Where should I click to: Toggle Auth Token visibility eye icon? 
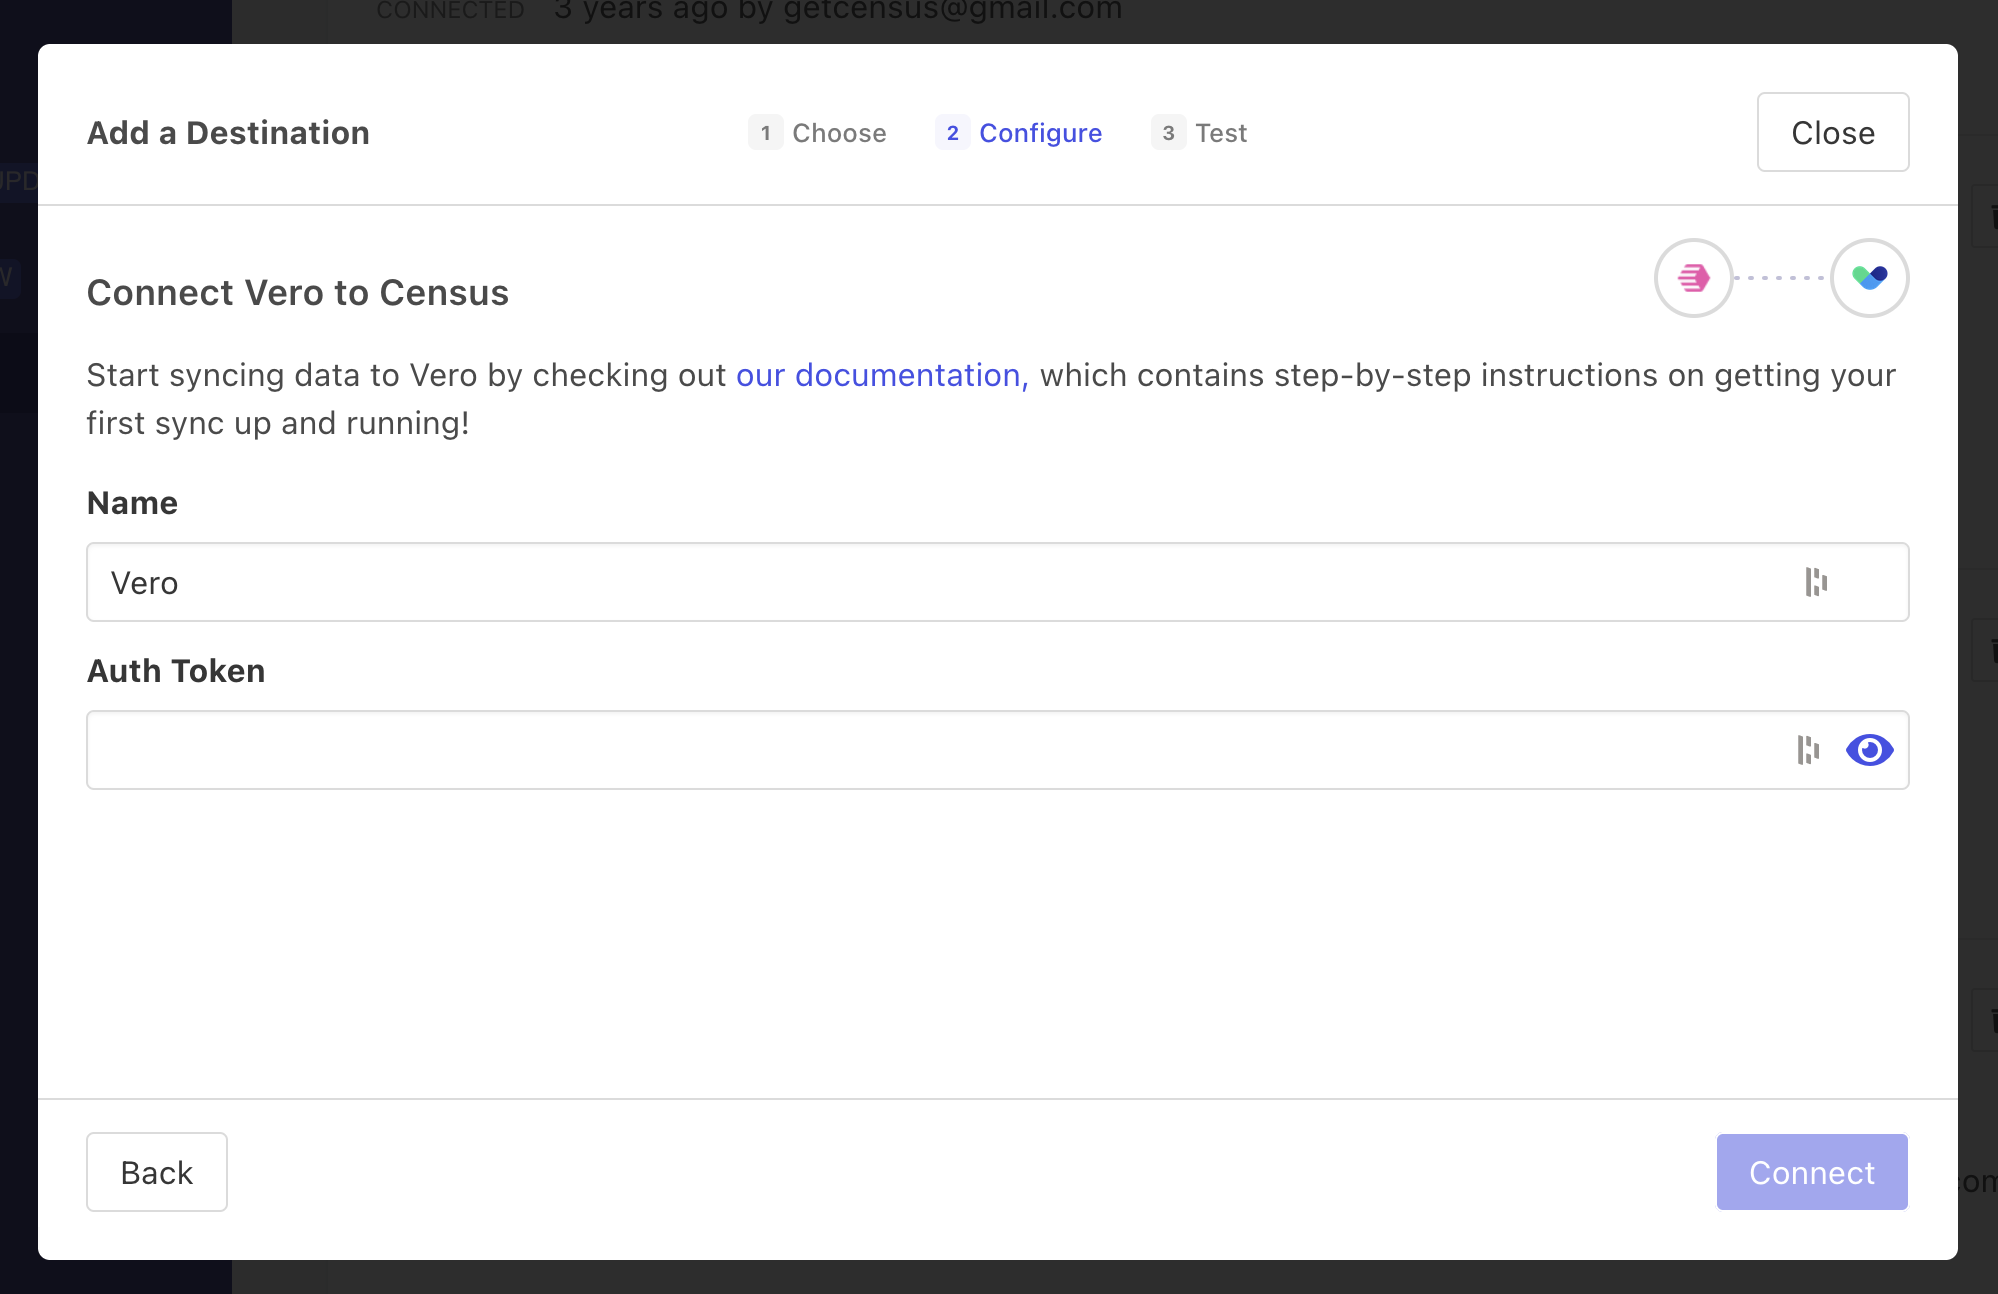tap(1869, 750)
